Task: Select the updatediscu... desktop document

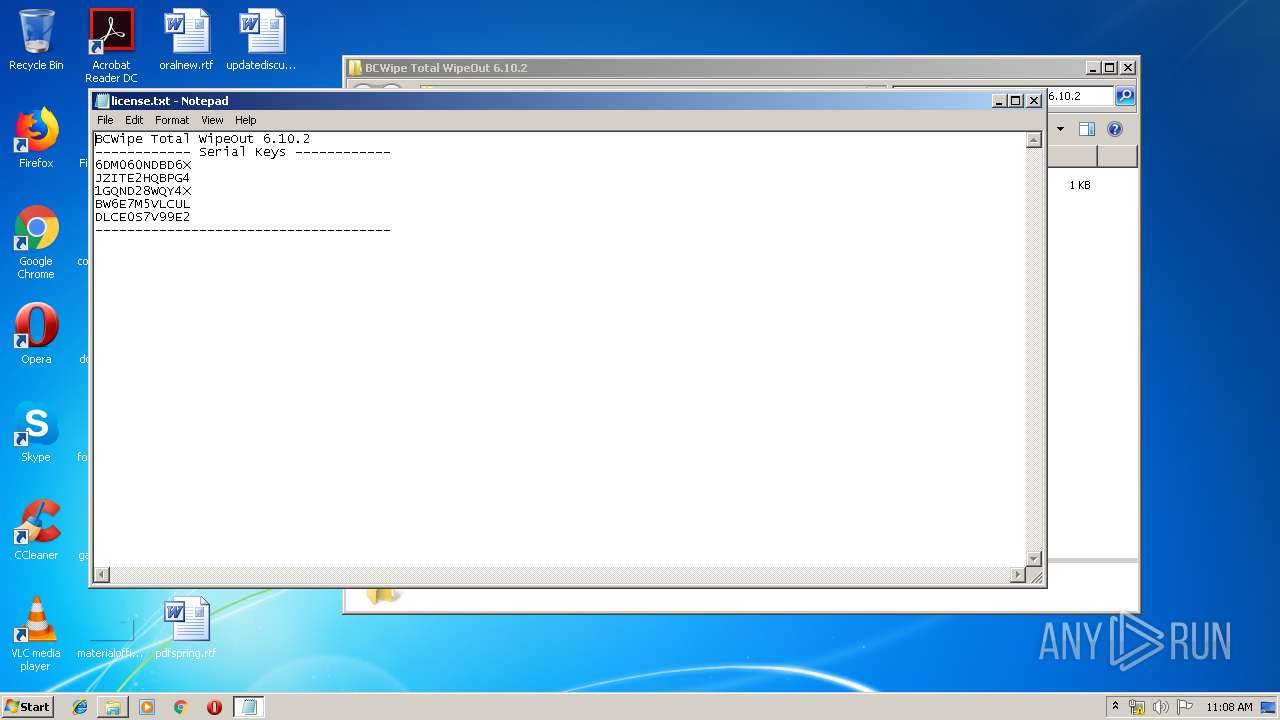Action: [x=262, y=40]
